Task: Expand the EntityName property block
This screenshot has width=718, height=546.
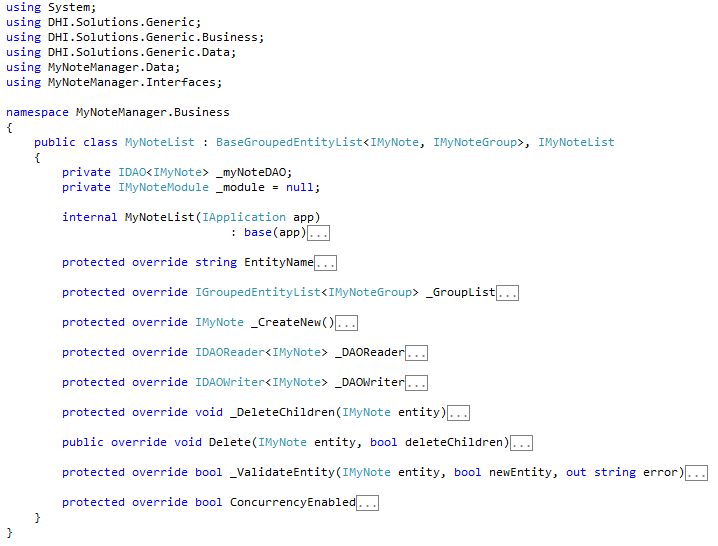Action: tap(325, 263)
